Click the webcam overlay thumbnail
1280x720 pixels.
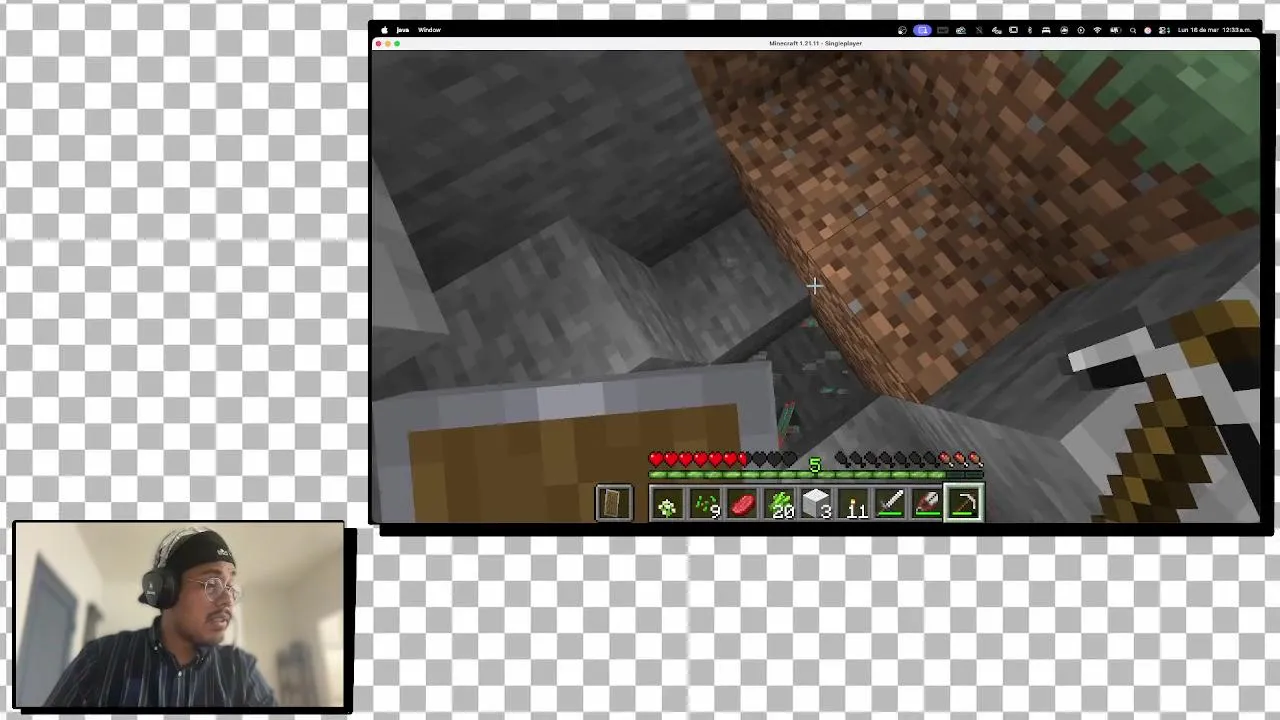tap(180, 617)
